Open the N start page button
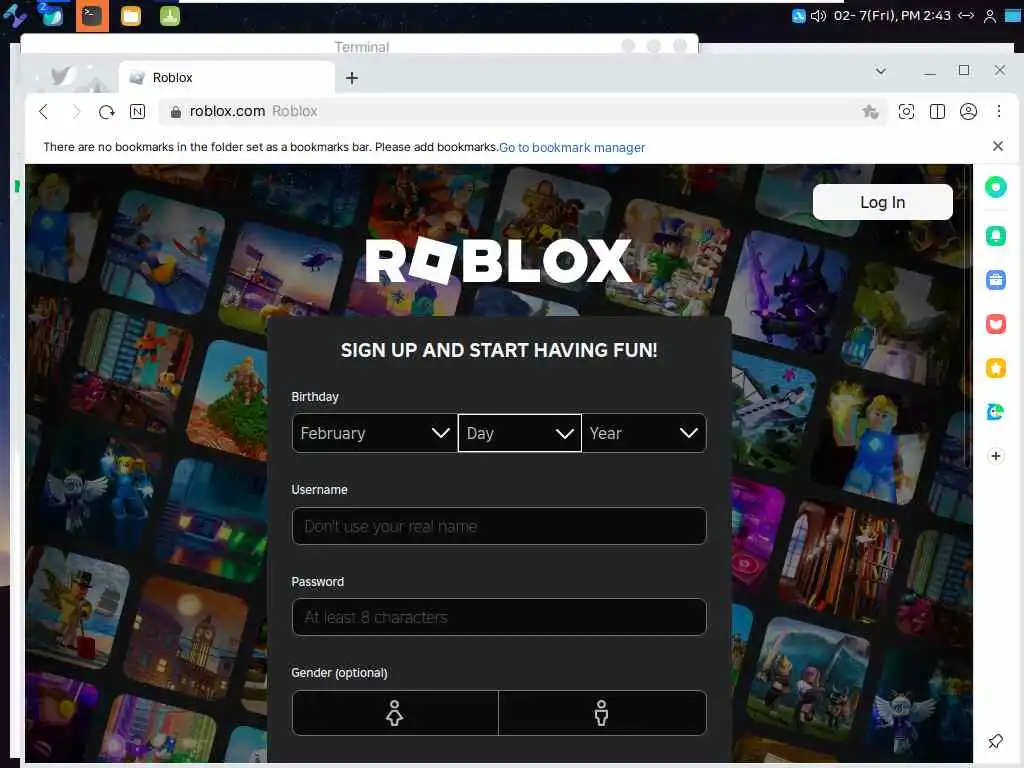 [137, 112]
